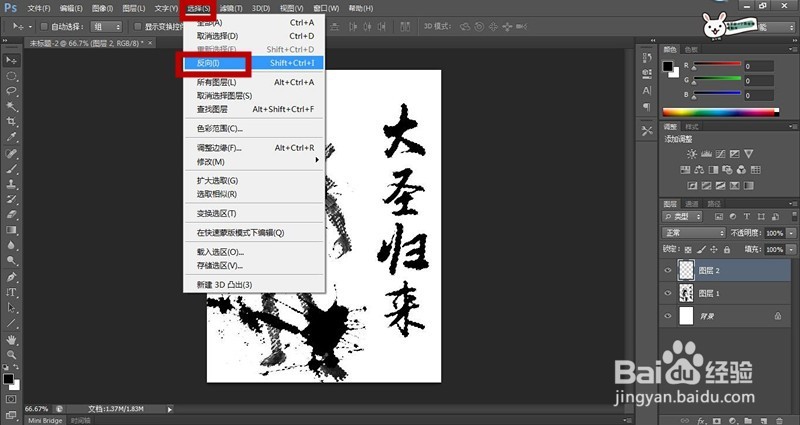This screenshot has height=425, width=800.
Task: Open the Layers panel flyout menu
Action: pos(793,204)
